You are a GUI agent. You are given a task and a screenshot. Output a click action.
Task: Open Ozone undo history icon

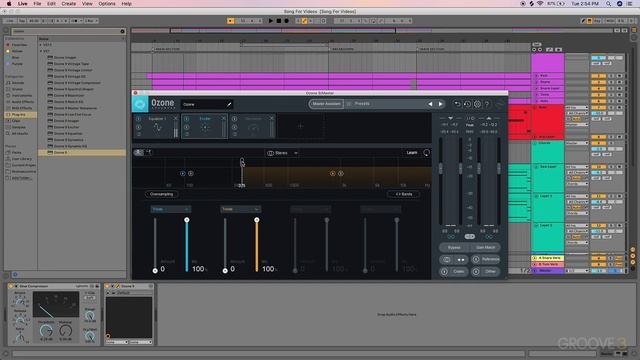coord(467,104)
